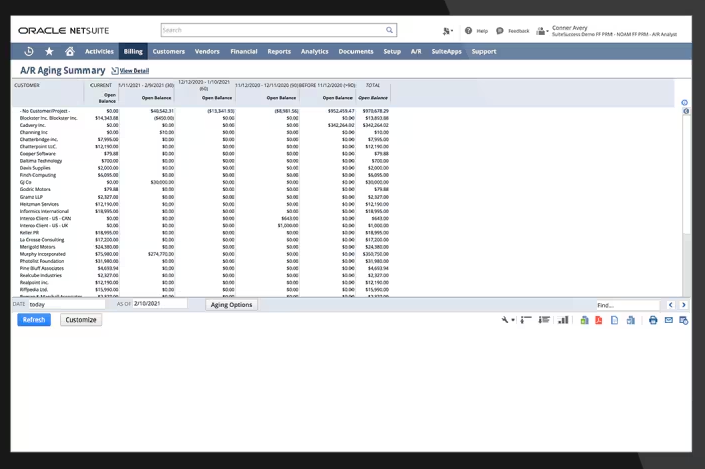The image size is (705, 469).
Task: Schedule the report calendar-clock icon
Action: 683,320
